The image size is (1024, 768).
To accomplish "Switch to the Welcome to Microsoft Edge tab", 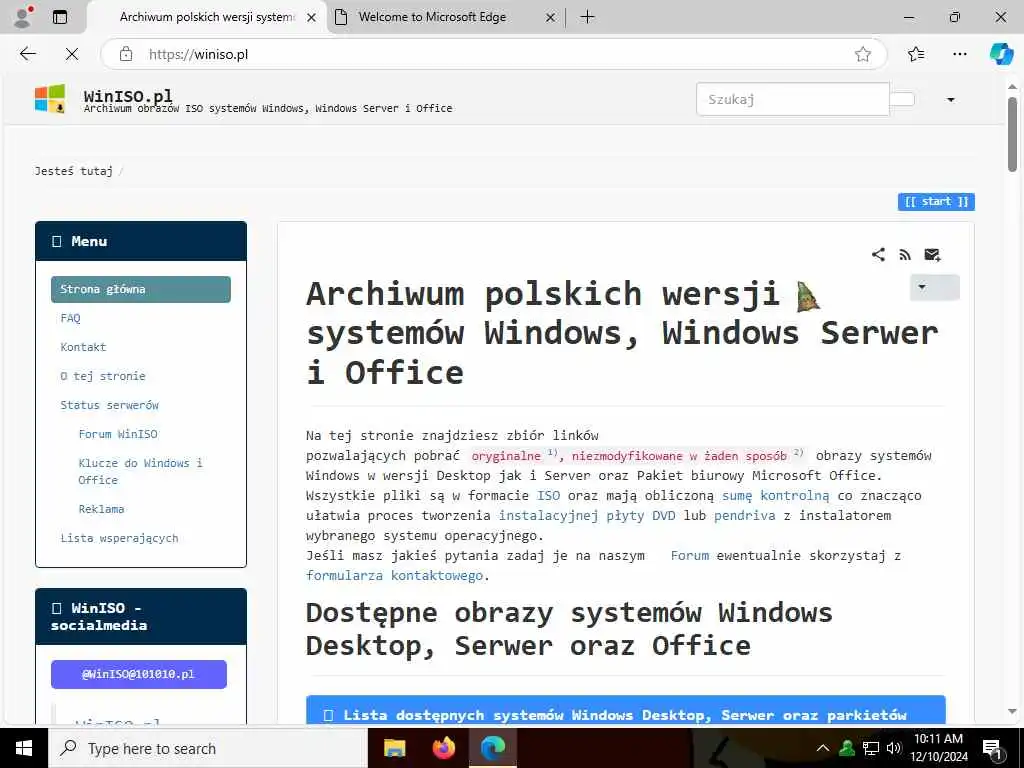I will tap(432, 17).
